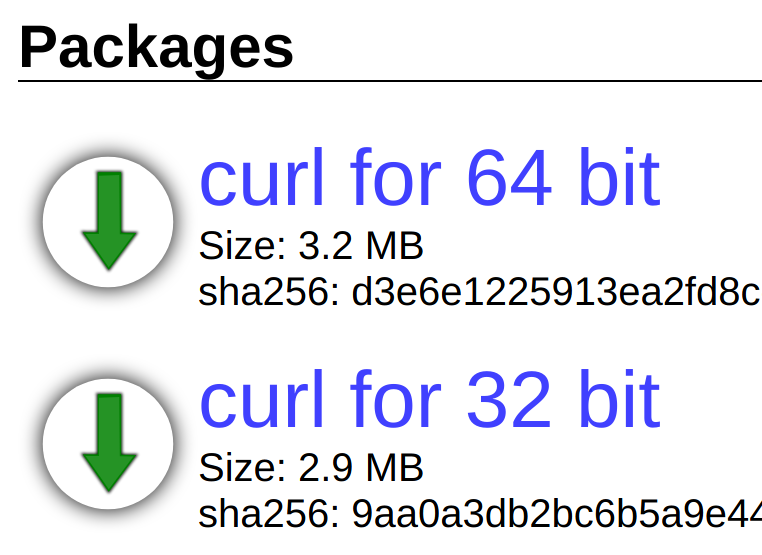Click the word "bit" in the 32 bit link

coord(621,401)
